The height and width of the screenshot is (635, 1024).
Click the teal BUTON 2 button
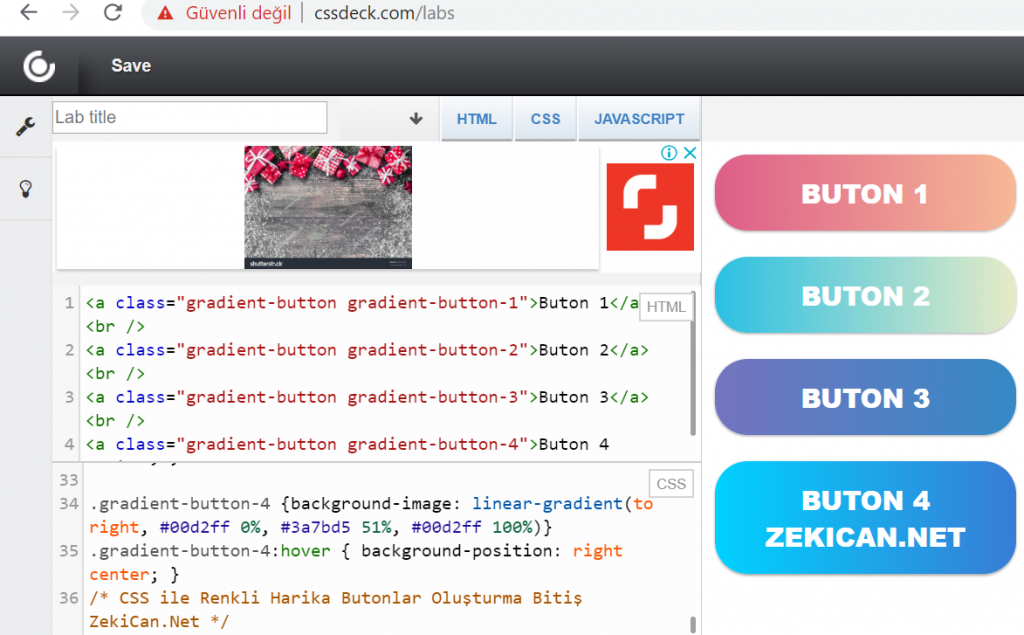point(864,296)
